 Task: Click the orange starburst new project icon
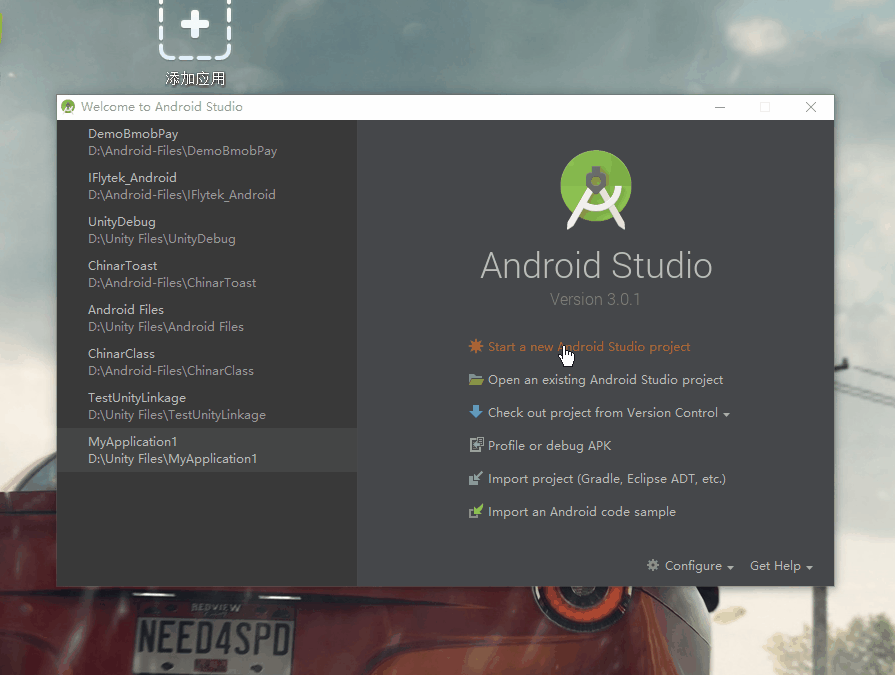coord(475,346)
